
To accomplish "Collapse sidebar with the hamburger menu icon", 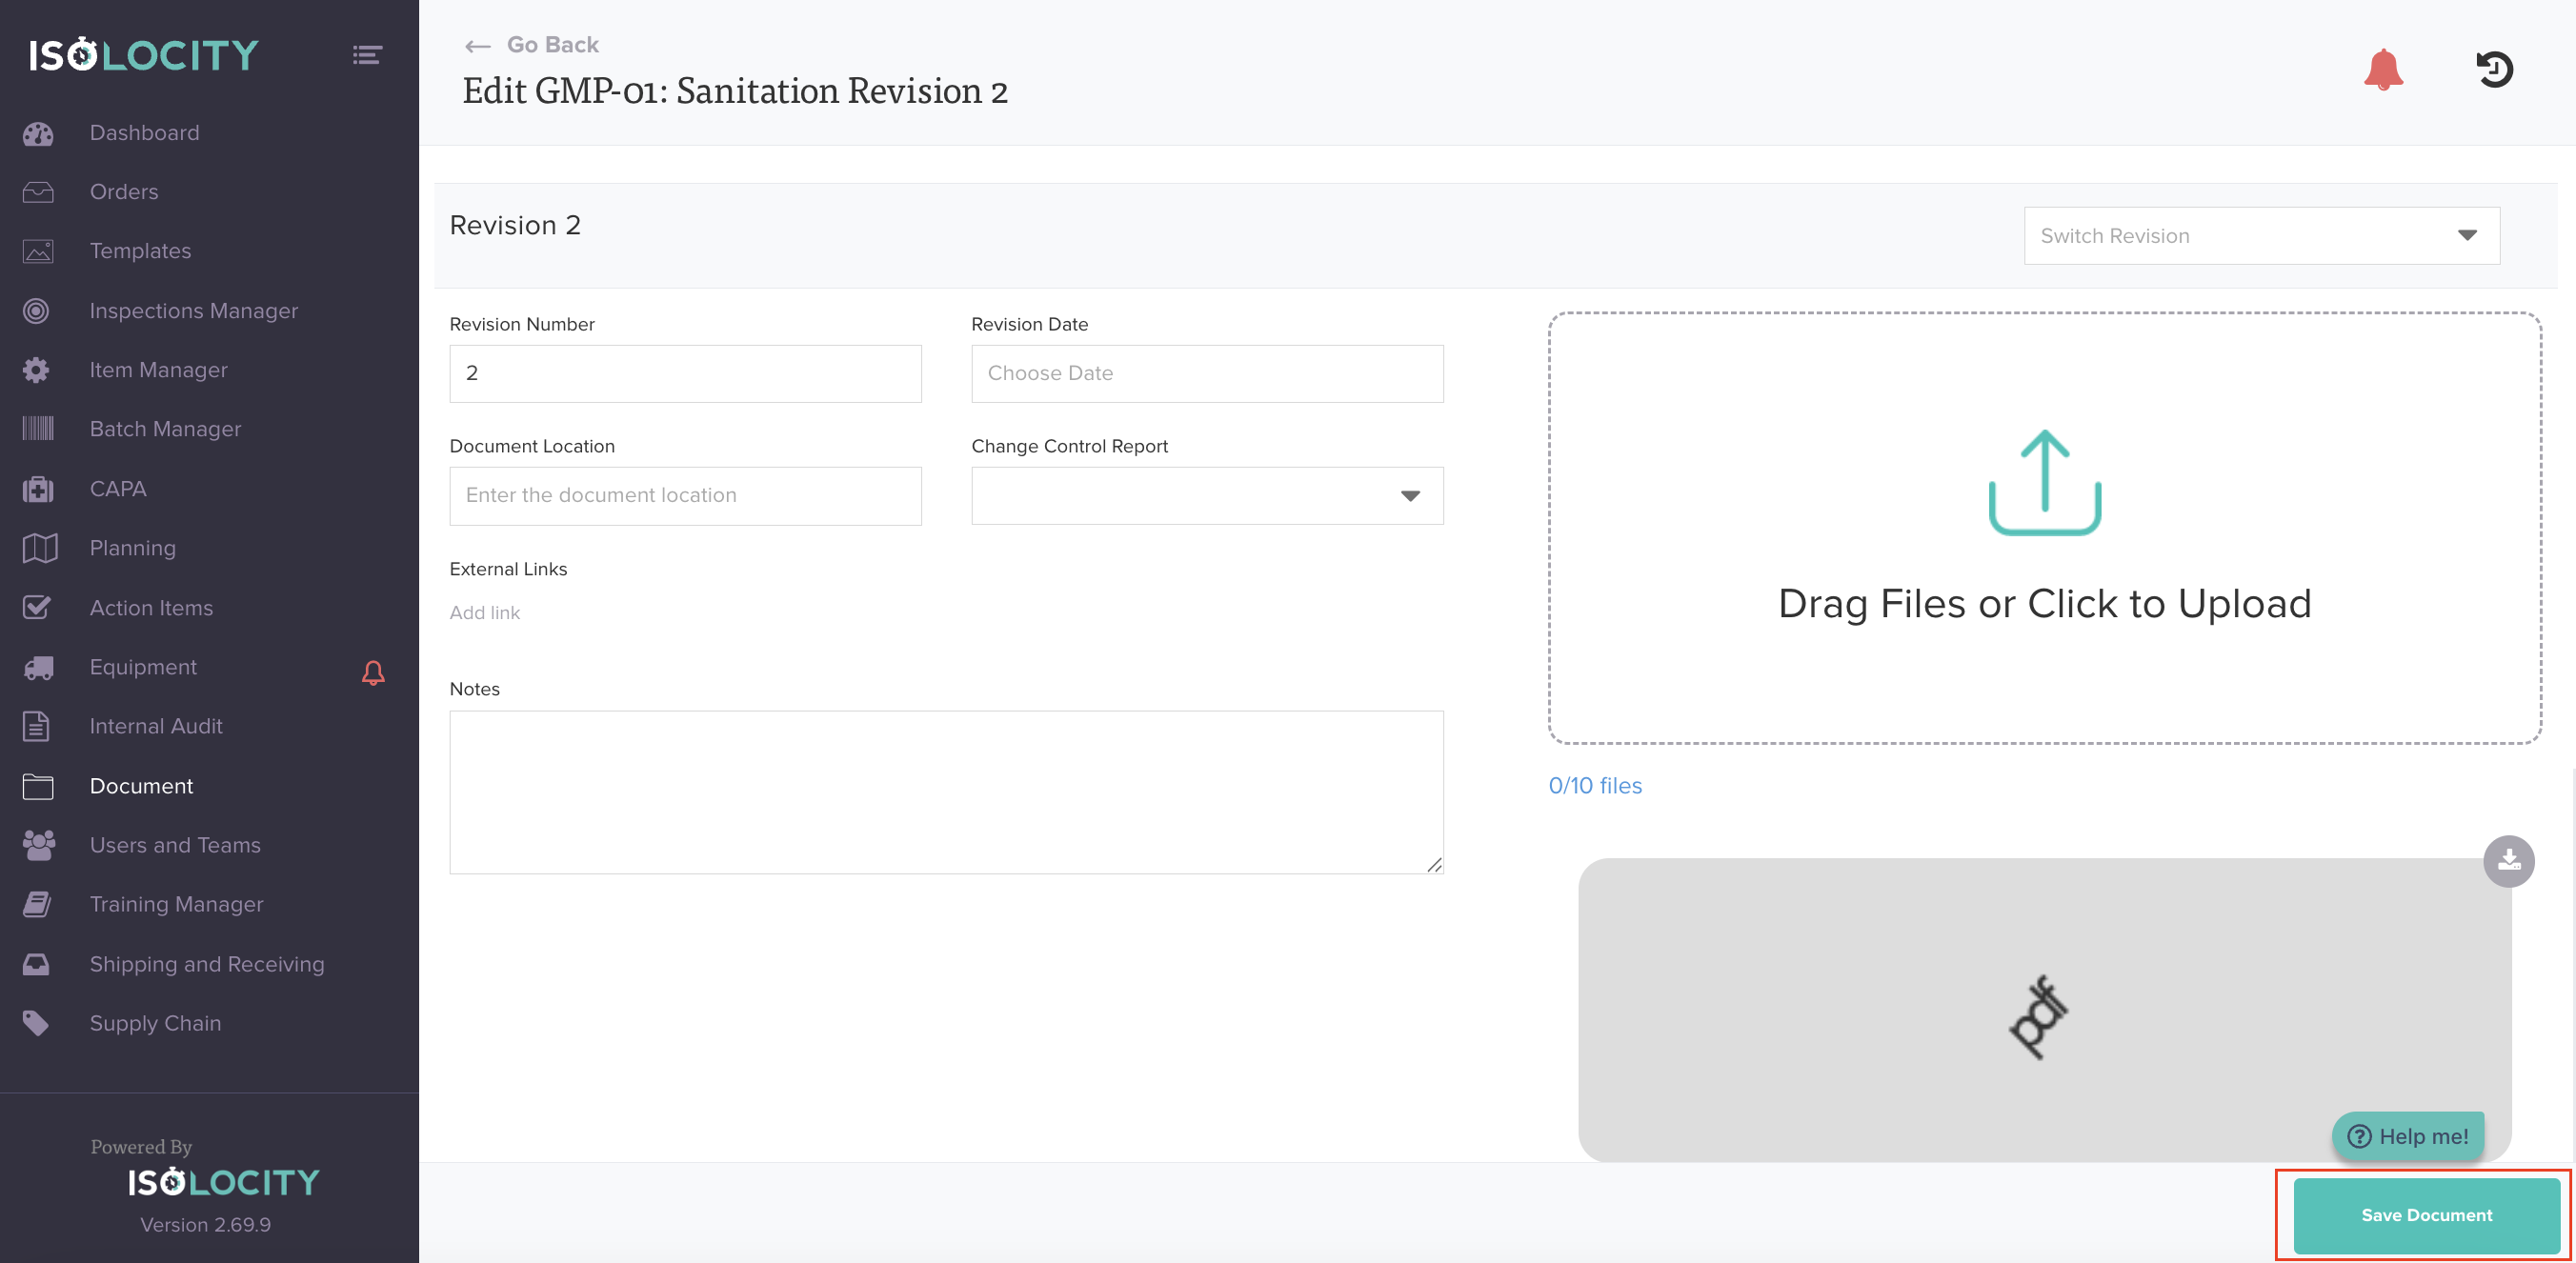I will pyautogui.click(x=367, y=55).
